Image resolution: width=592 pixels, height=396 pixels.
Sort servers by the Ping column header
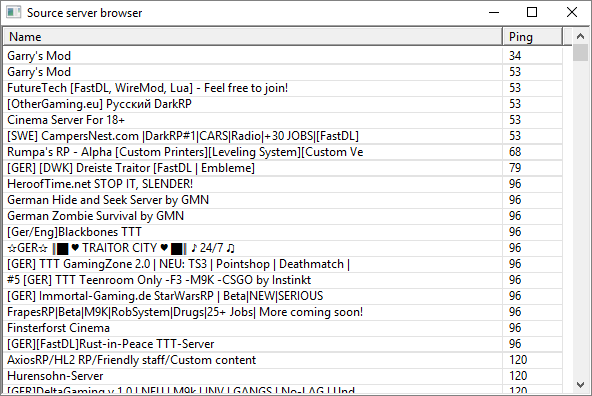point(532,37)
